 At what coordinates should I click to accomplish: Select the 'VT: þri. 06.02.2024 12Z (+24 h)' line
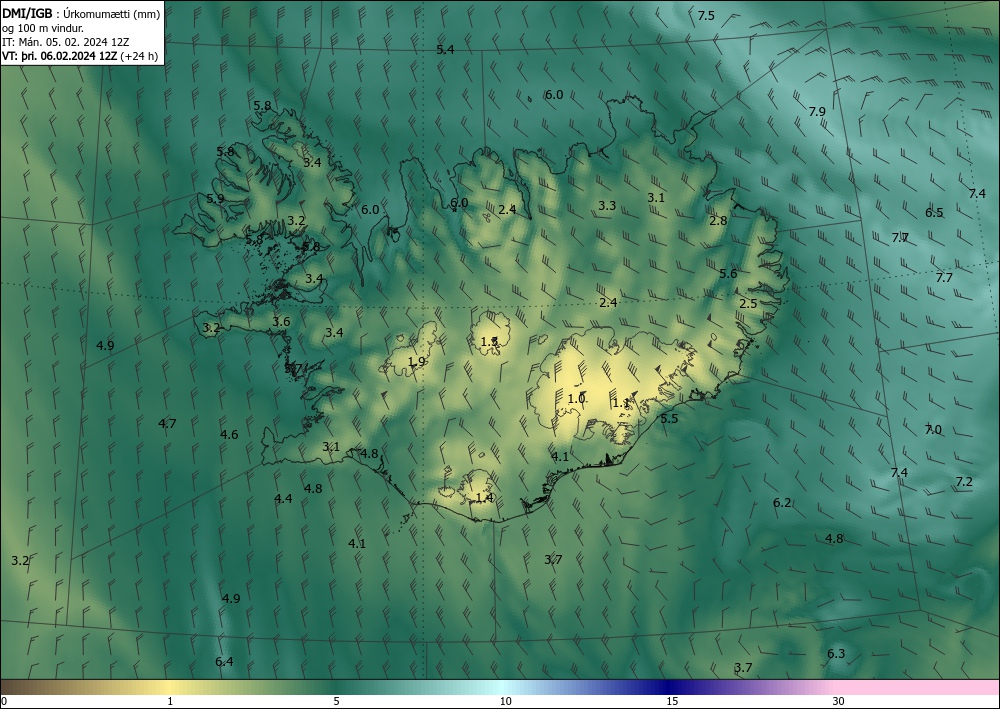click(80, 55)
